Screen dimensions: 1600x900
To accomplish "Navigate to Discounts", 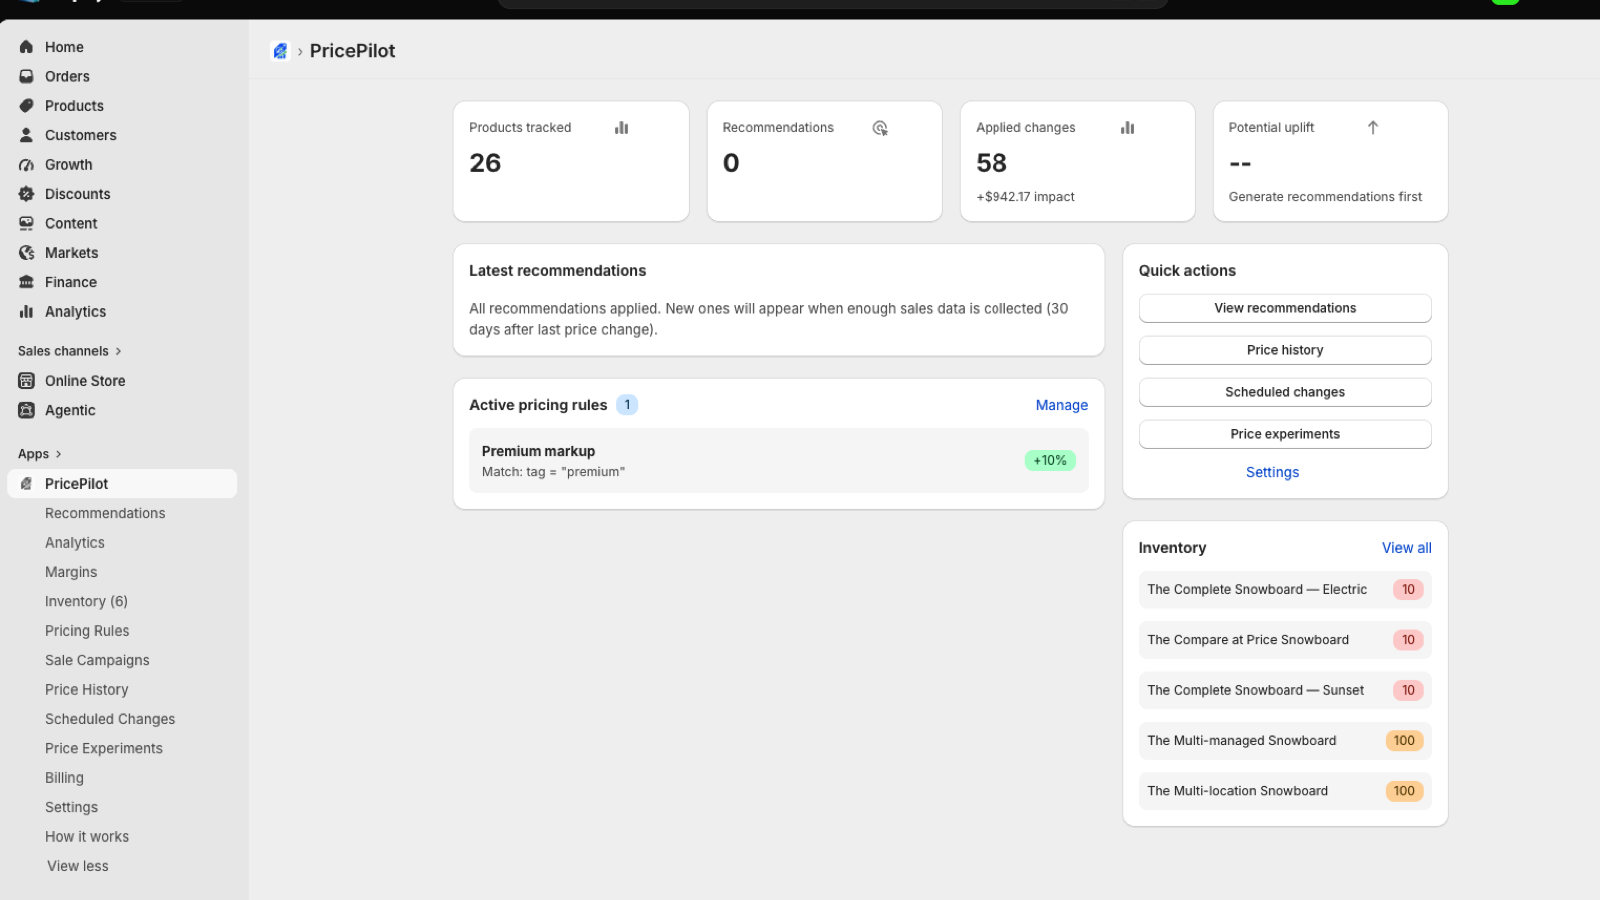I will click(x=77, y=194).
